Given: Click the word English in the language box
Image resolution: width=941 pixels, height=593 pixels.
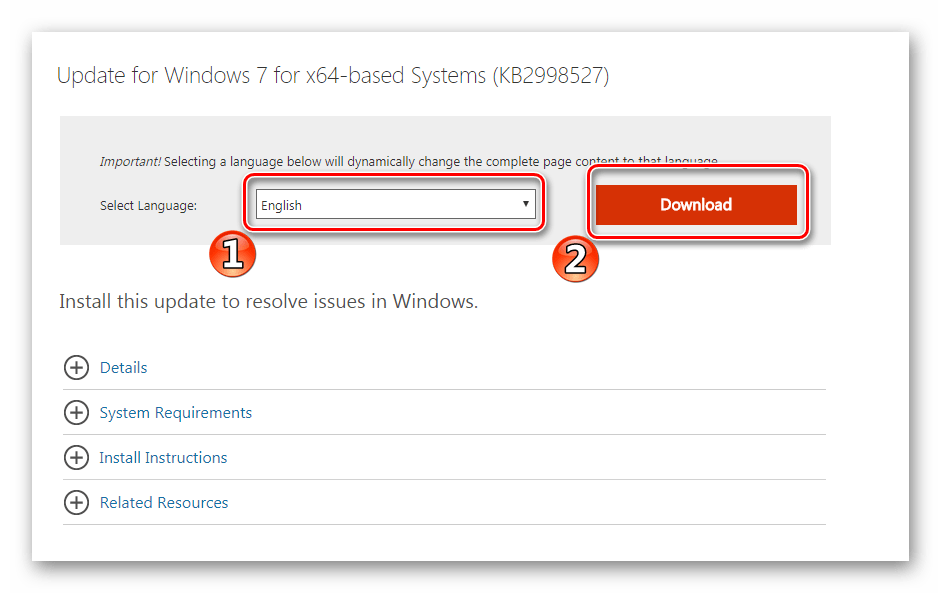Looking at the screenshot, I should click(x=281, y=205).
